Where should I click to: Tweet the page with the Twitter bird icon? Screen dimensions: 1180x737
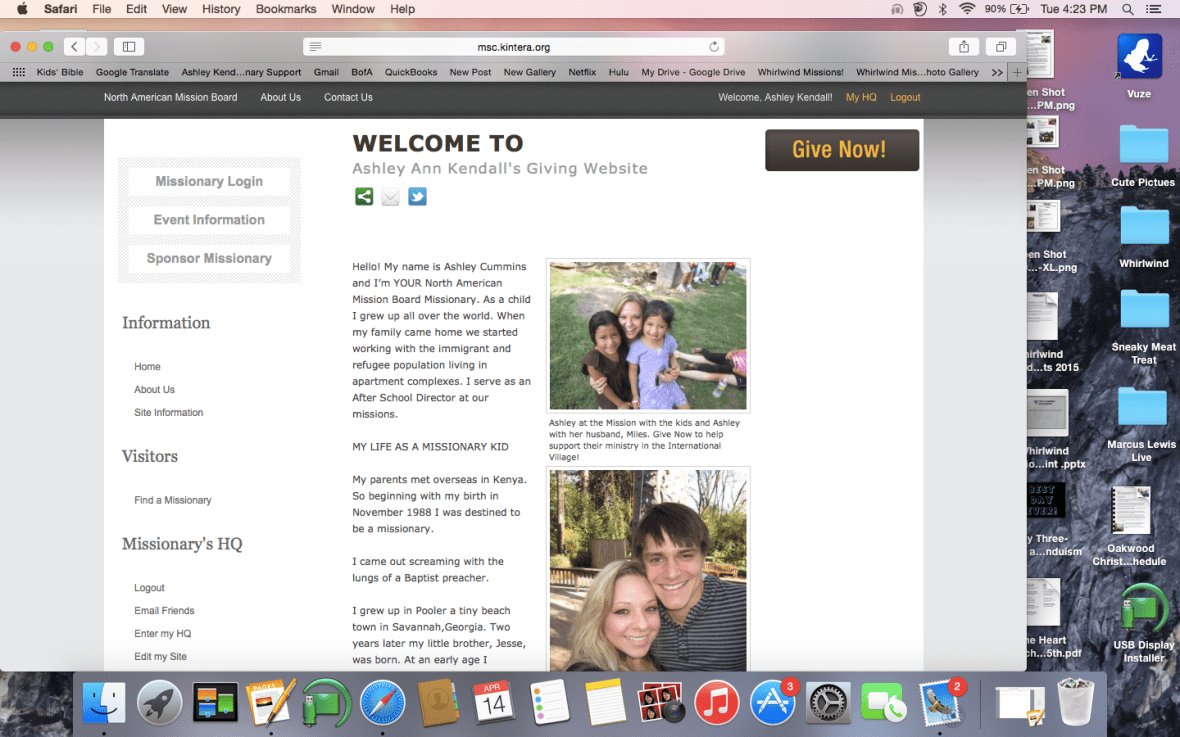tap(416, 196)
